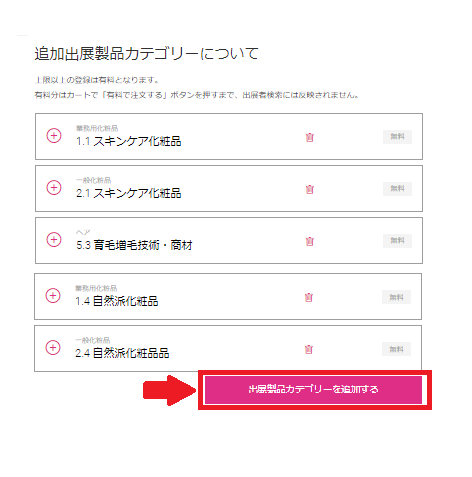The width and height of the screenshot is (472, 477).
Task: Click trash icon for 1.4 自然派化粧品
Action: point(309,297)
